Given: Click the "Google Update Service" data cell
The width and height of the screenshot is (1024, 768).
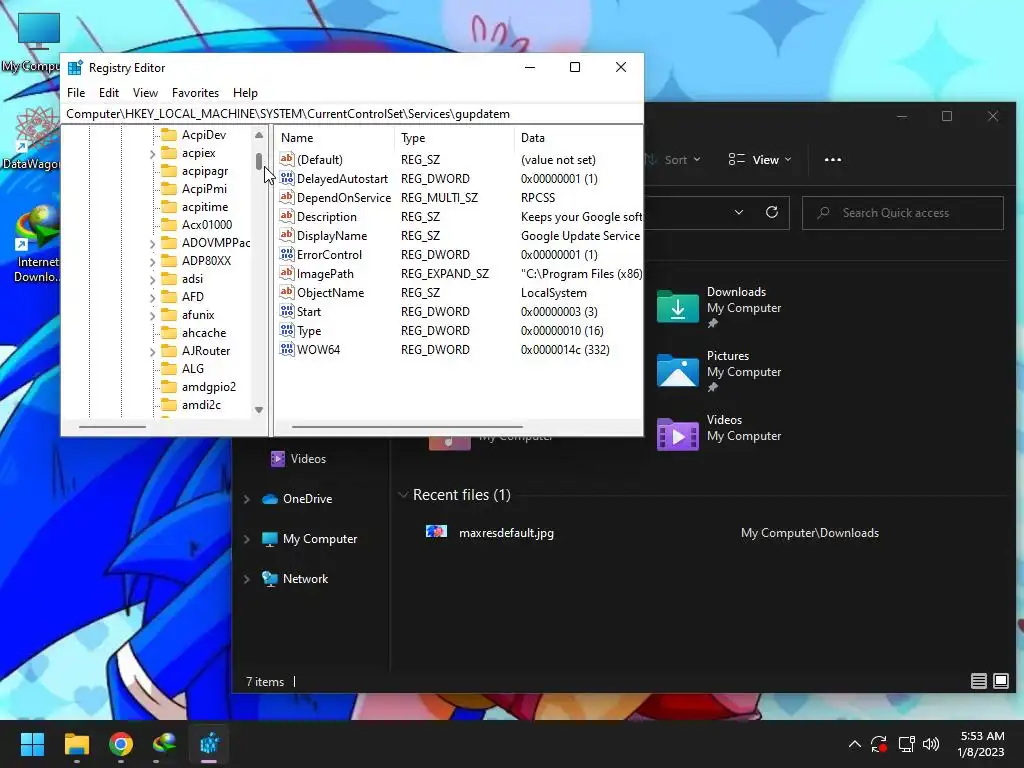Looking at the screenshot, I should pos(580,236).
